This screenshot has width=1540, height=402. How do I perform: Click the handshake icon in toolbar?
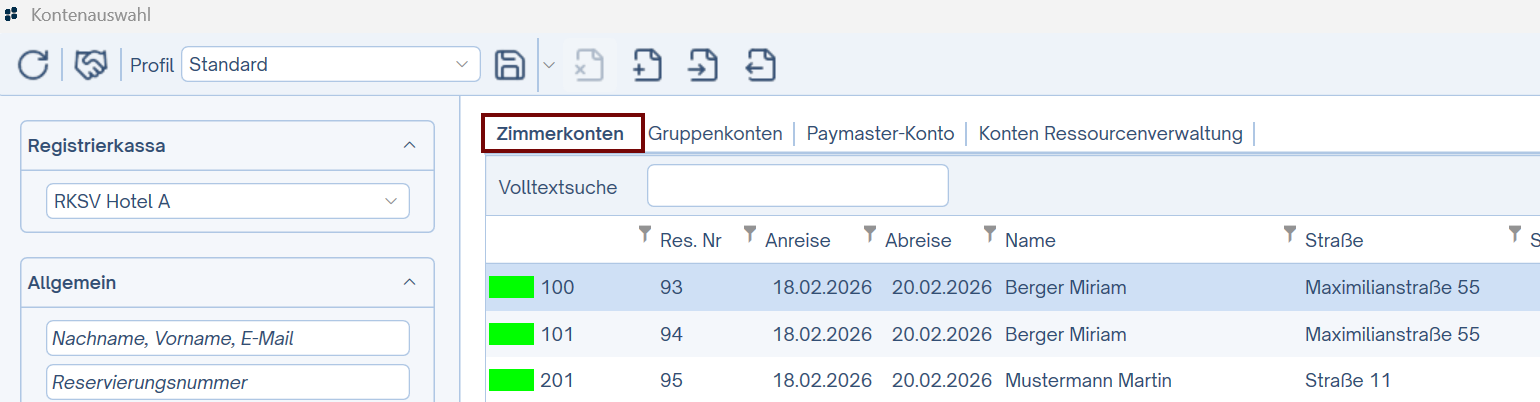click(x=91, y=66)
